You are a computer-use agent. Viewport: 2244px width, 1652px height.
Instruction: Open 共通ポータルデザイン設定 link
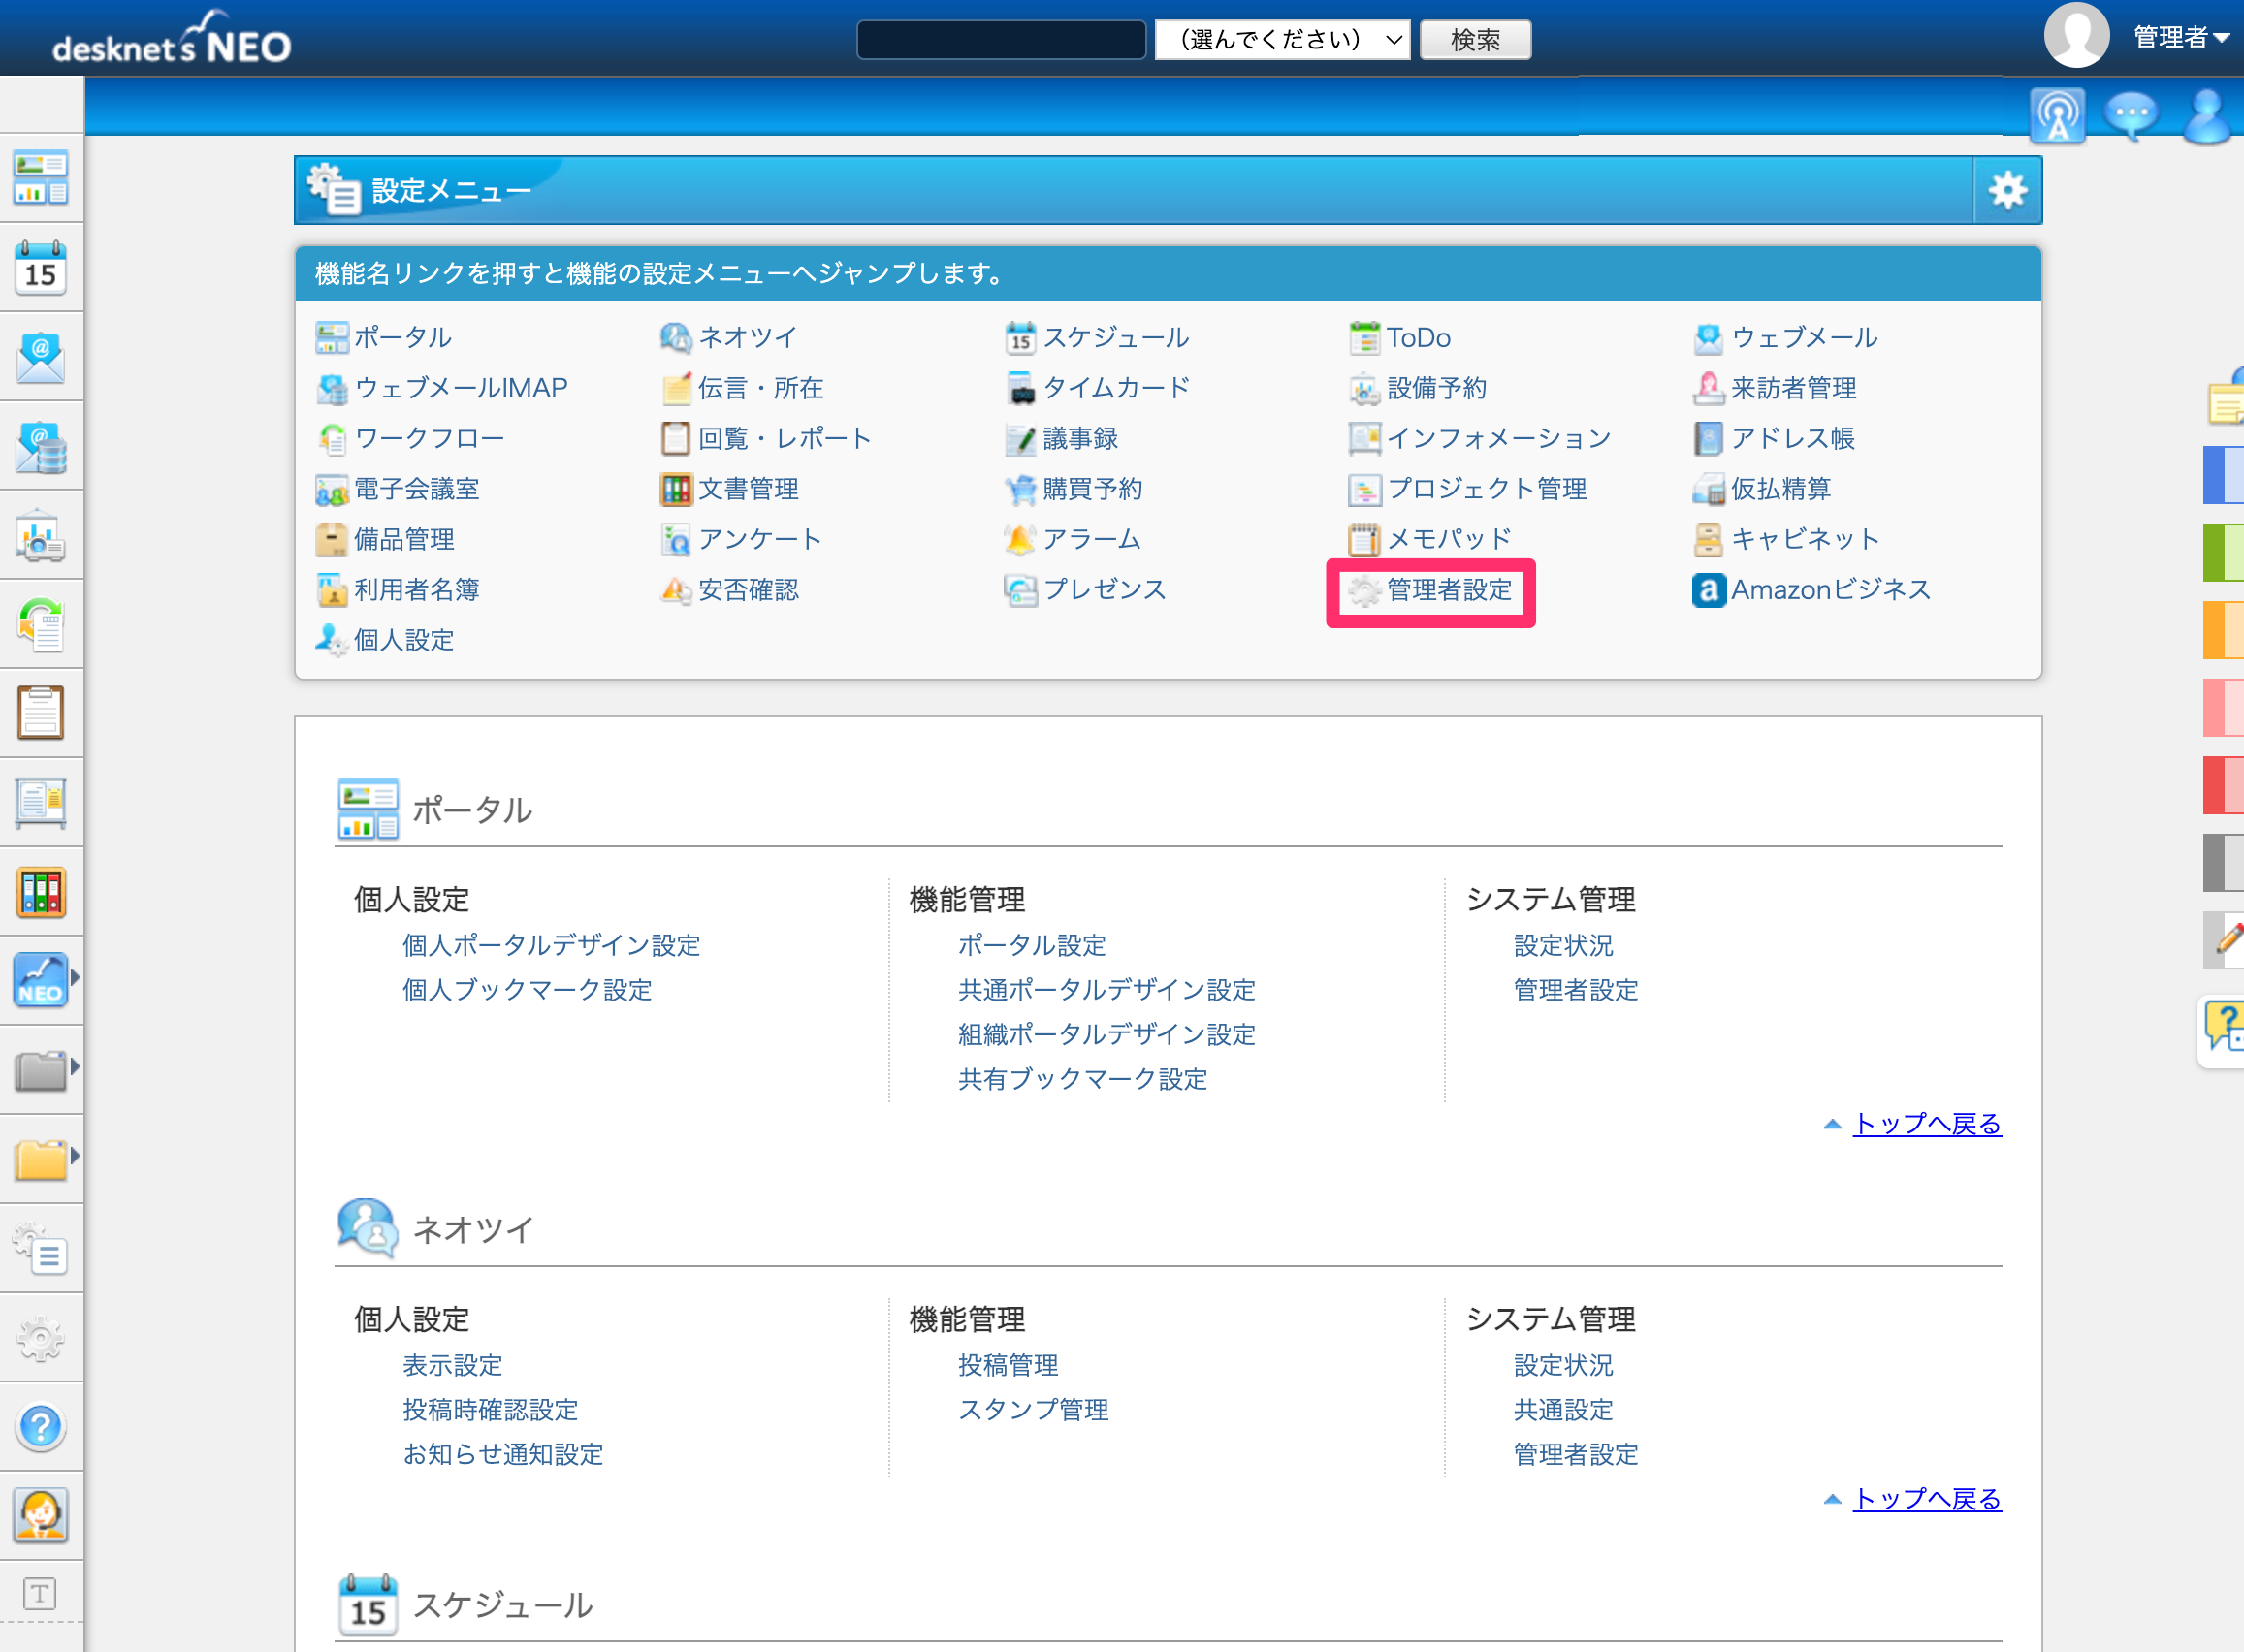point(1106,989)
